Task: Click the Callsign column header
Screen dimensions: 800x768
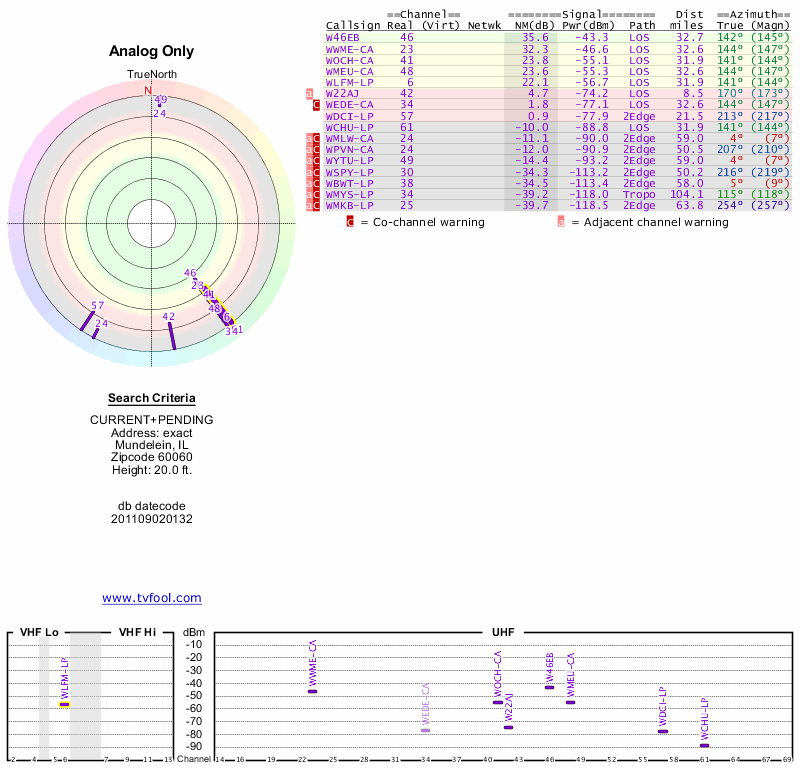Action: pos(352,25)
